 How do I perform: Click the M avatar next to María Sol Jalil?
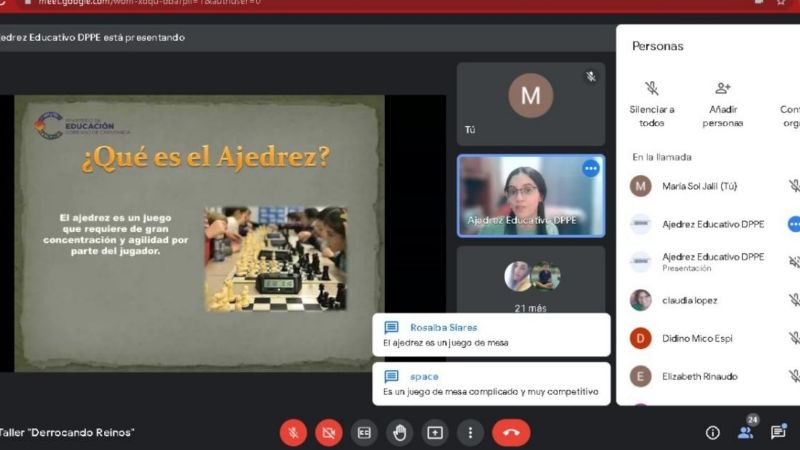(x=640, y=186)
